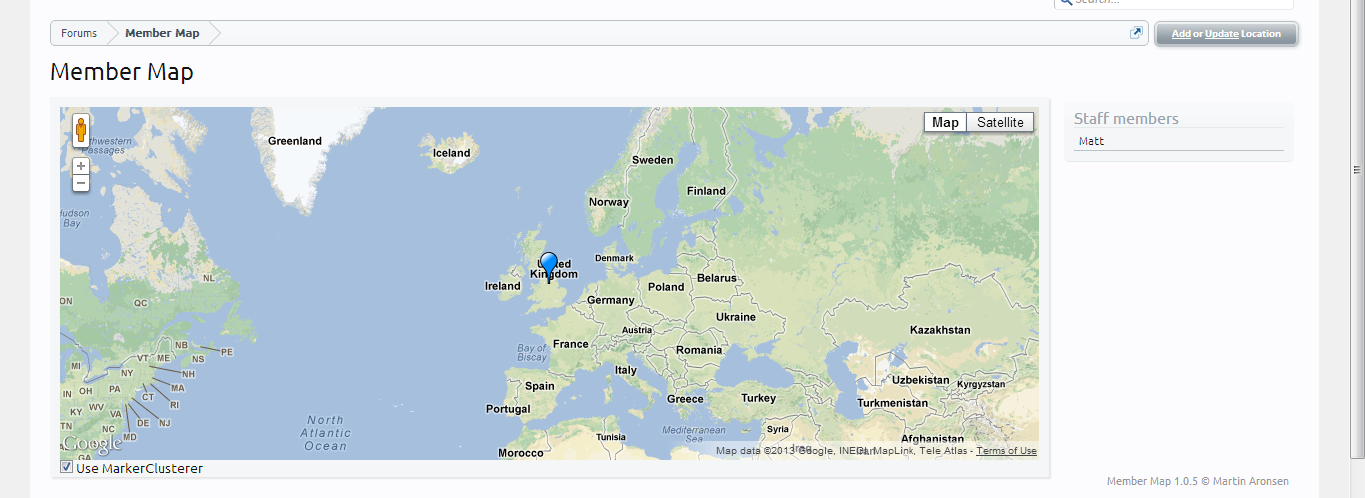This screenshot has width=1365, height=498.
Task: Click the Kazakhstan label on the map
Action: [940, 330]
